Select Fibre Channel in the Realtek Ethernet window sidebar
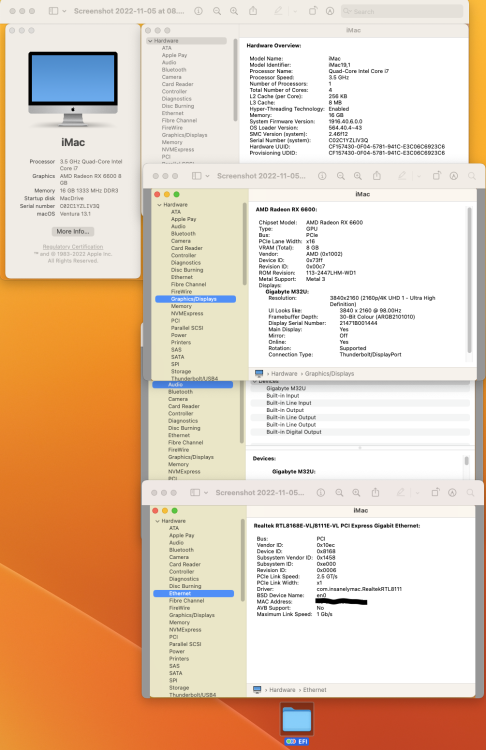 point(187,601)
